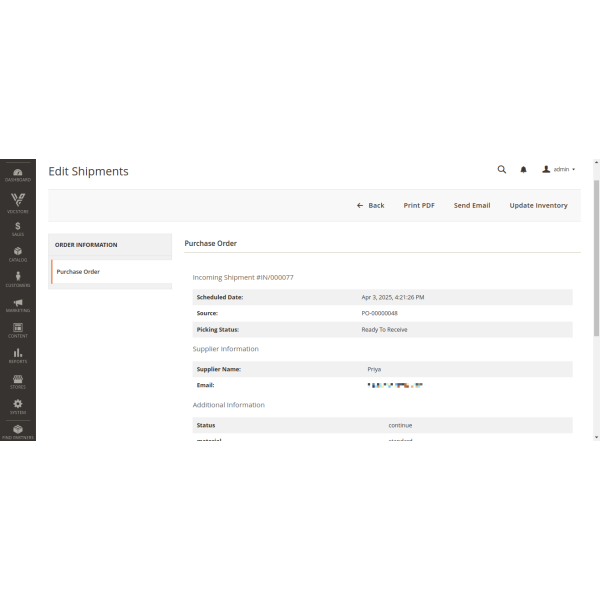Click the Print PDF button

pos(419,205)
